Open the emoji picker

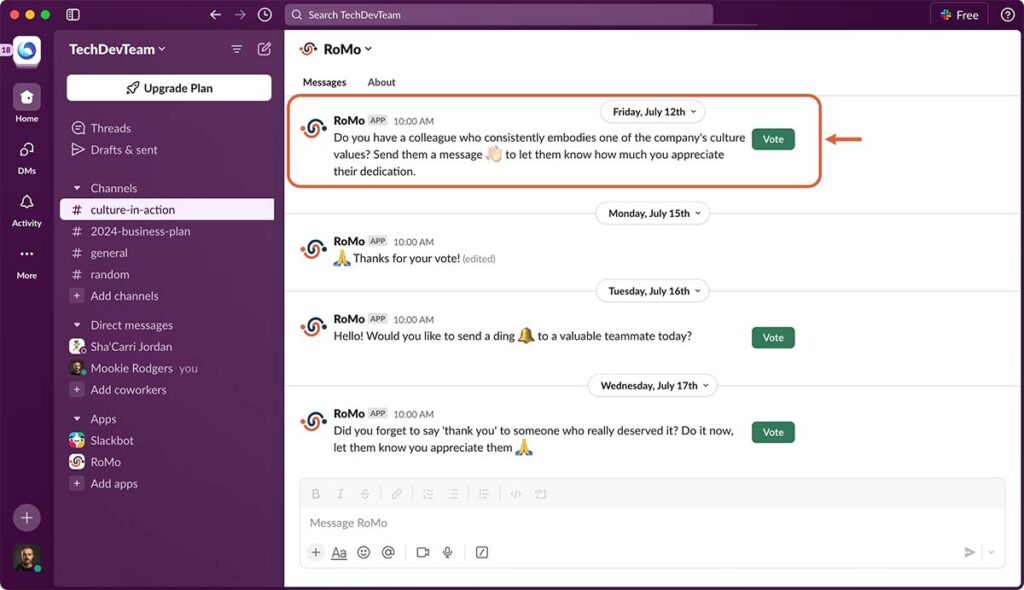point(364,552)
